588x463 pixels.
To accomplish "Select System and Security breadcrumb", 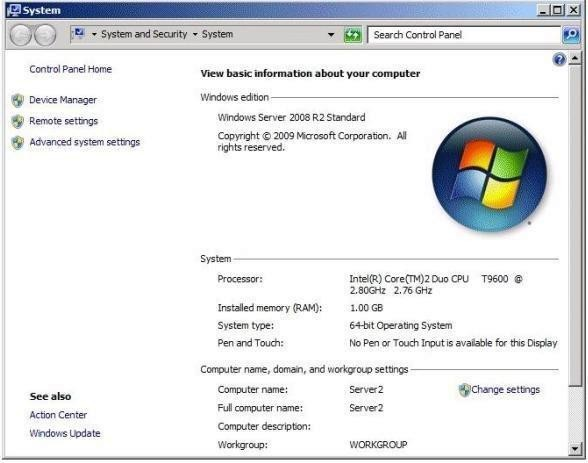I will click(x=144, y=34).
